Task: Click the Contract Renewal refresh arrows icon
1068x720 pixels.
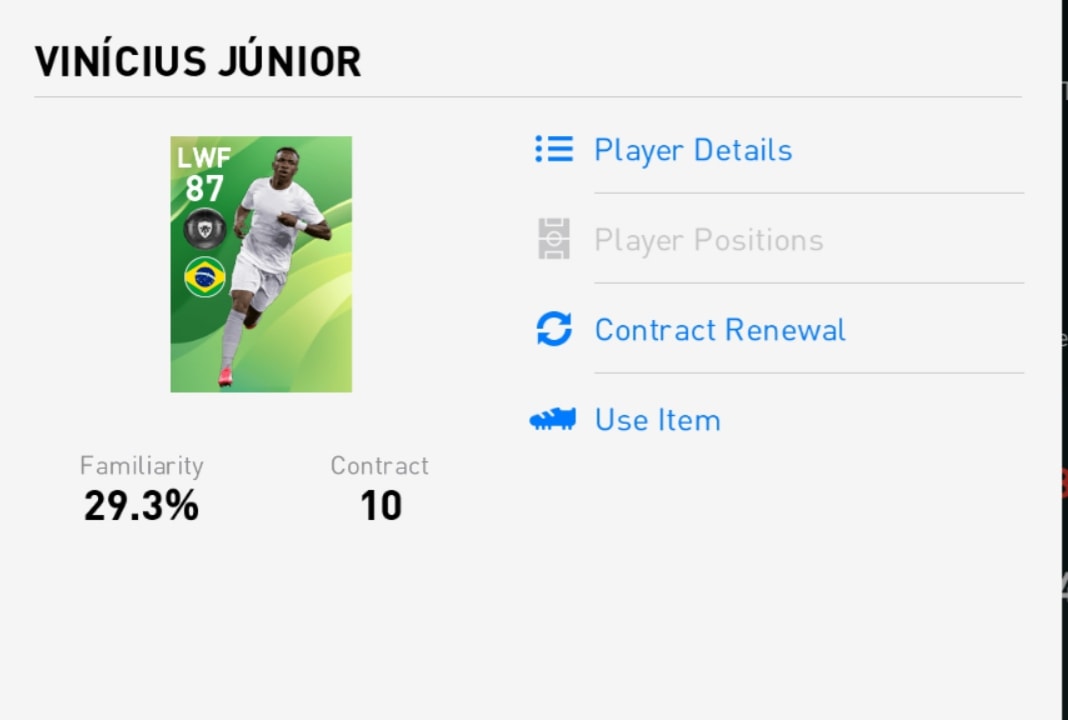Action: 554,329
